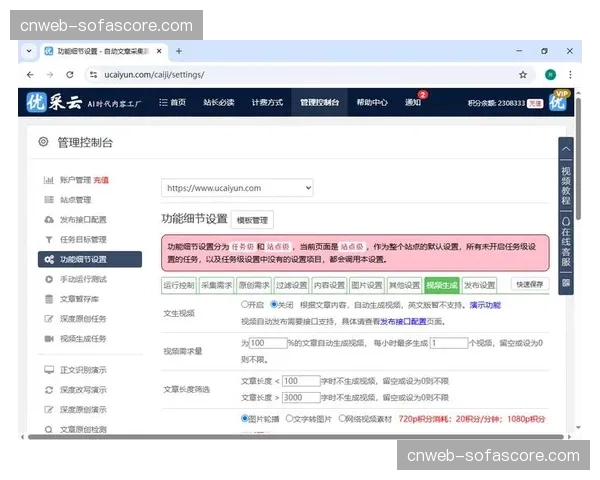Click the red notification badge
The height and width of the screenshot is (480, 600).
[x=423, y=95]
